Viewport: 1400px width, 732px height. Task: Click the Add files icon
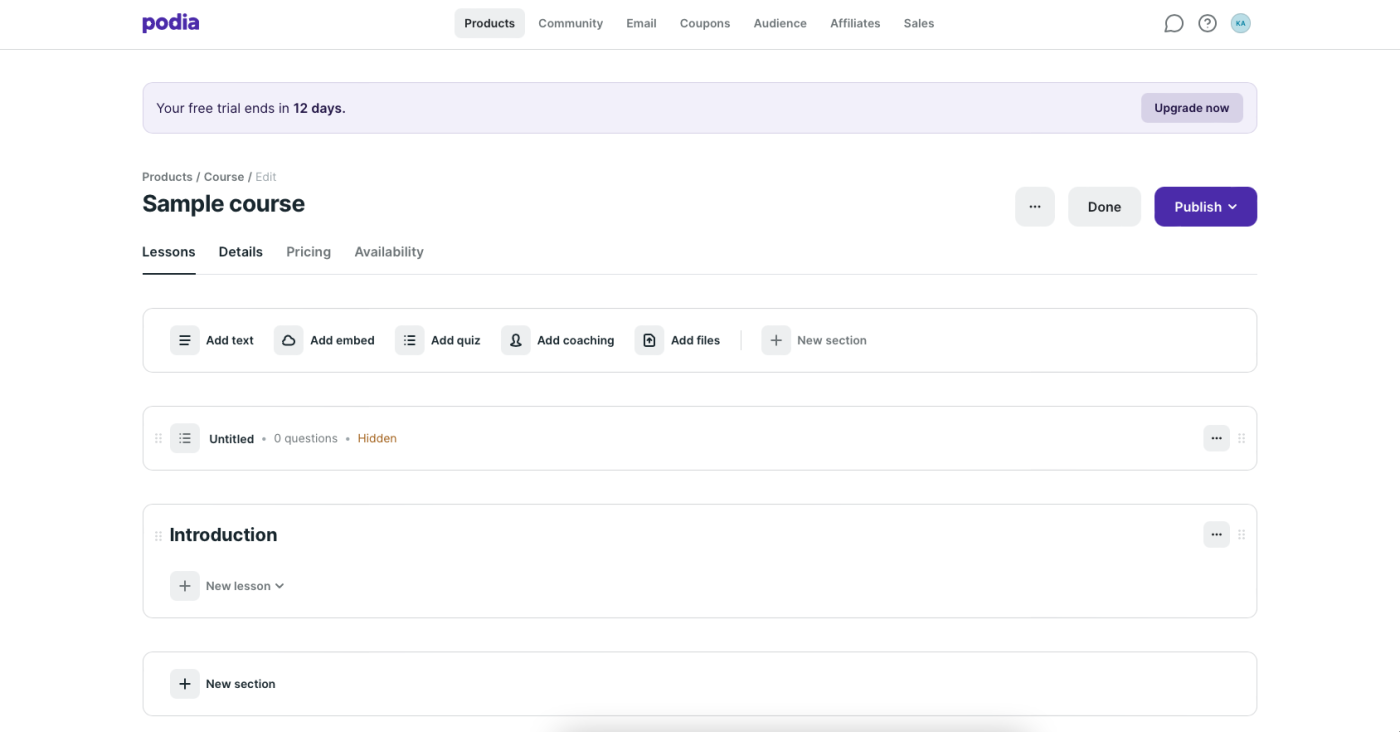[x=649, y=340]
